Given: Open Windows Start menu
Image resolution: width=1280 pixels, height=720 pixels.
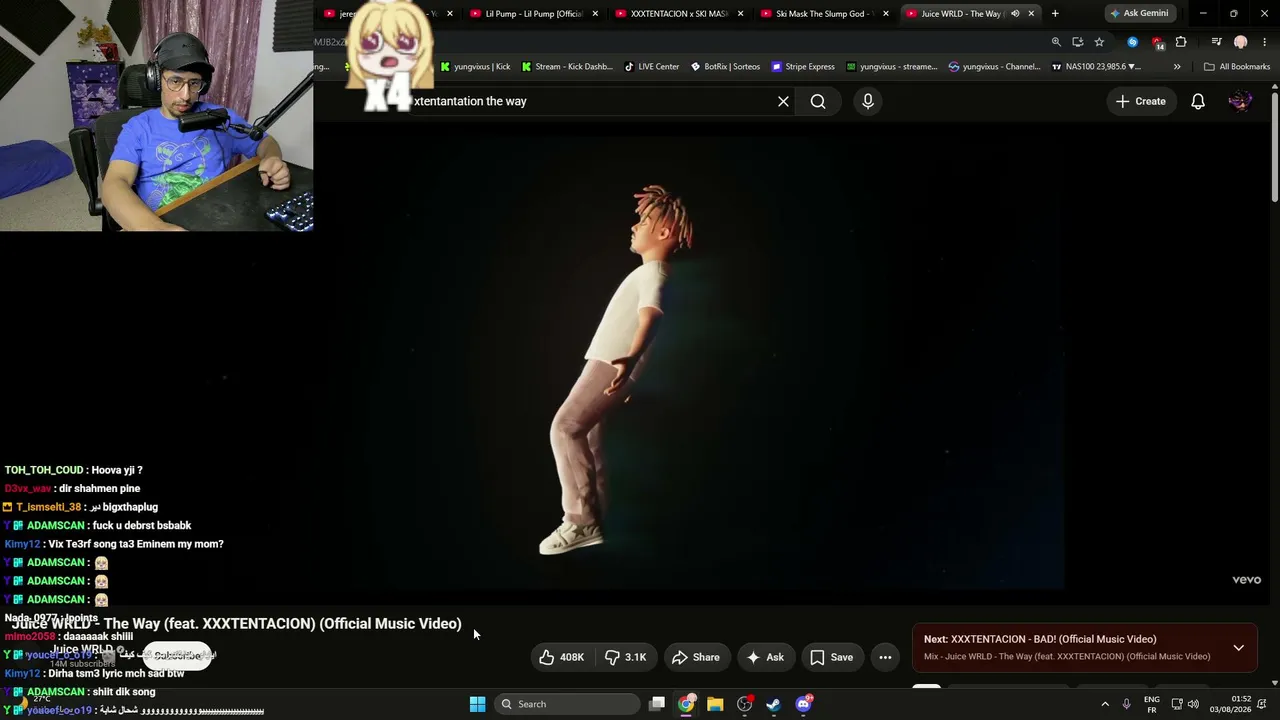Looking at the screenshot, I should [x=478, y=704].
